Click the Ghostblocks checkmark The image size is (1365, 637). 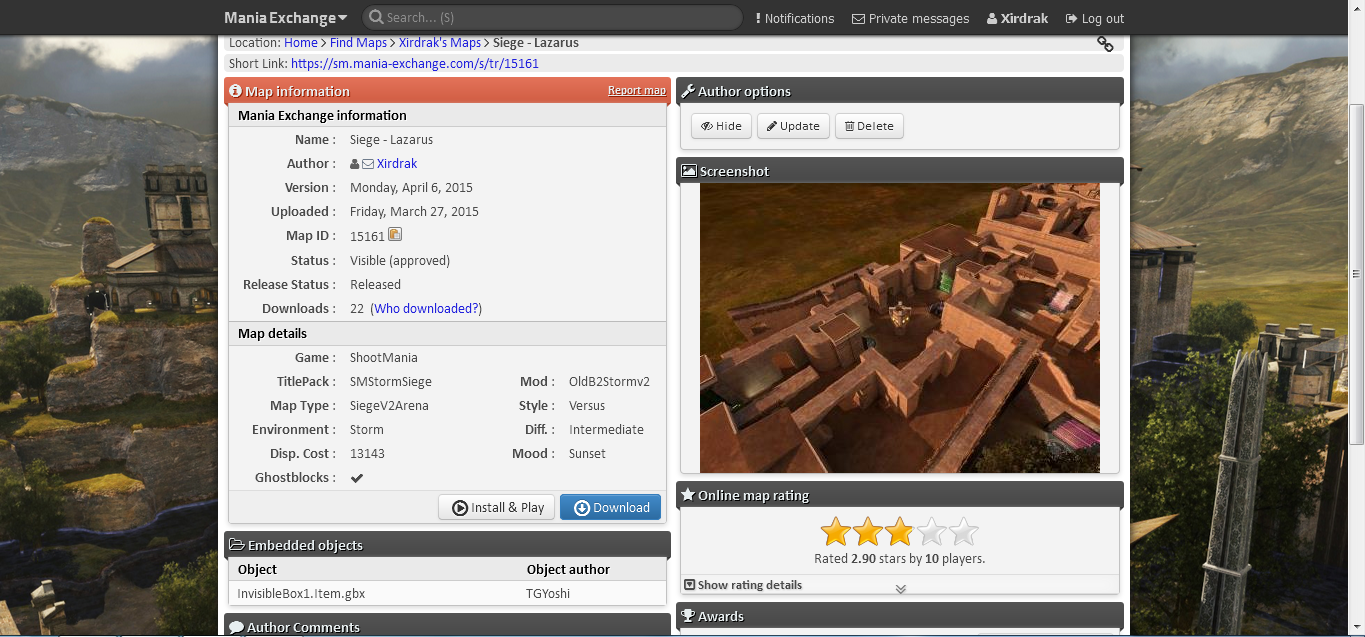357,478
